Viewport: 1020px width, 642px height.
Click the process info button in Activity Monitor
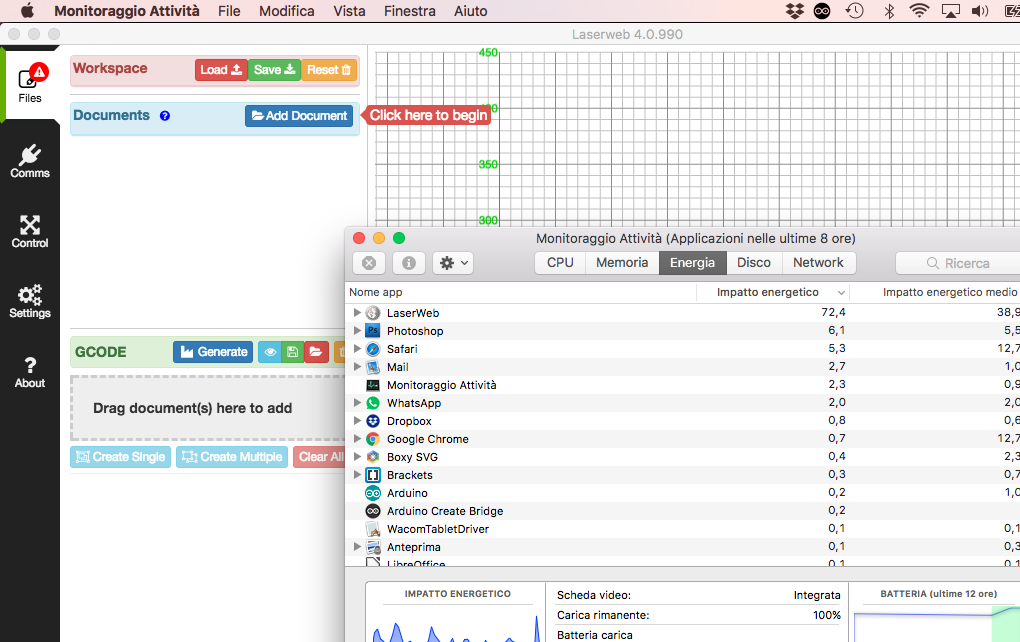[409, 263]
